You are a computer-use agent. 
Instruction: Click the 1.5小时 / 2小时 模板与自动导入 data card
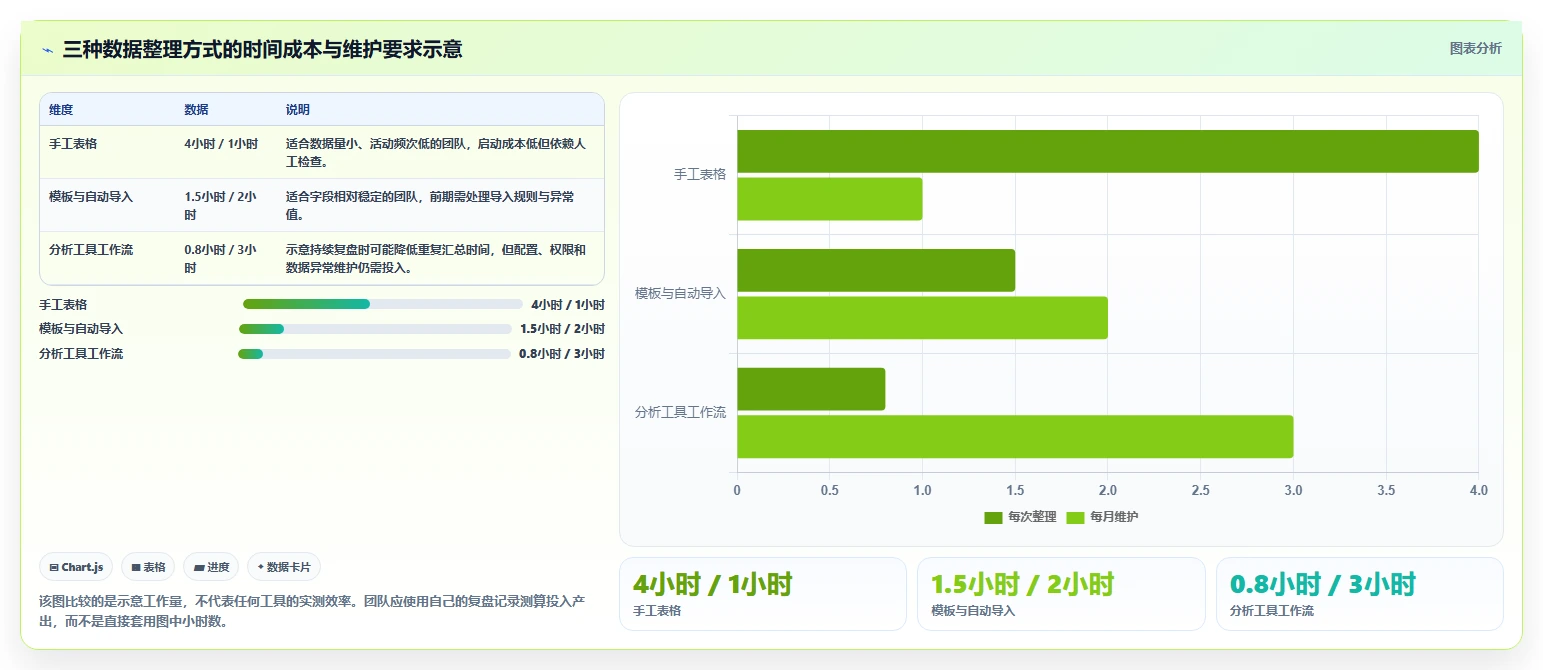(x=1061, y=594)
